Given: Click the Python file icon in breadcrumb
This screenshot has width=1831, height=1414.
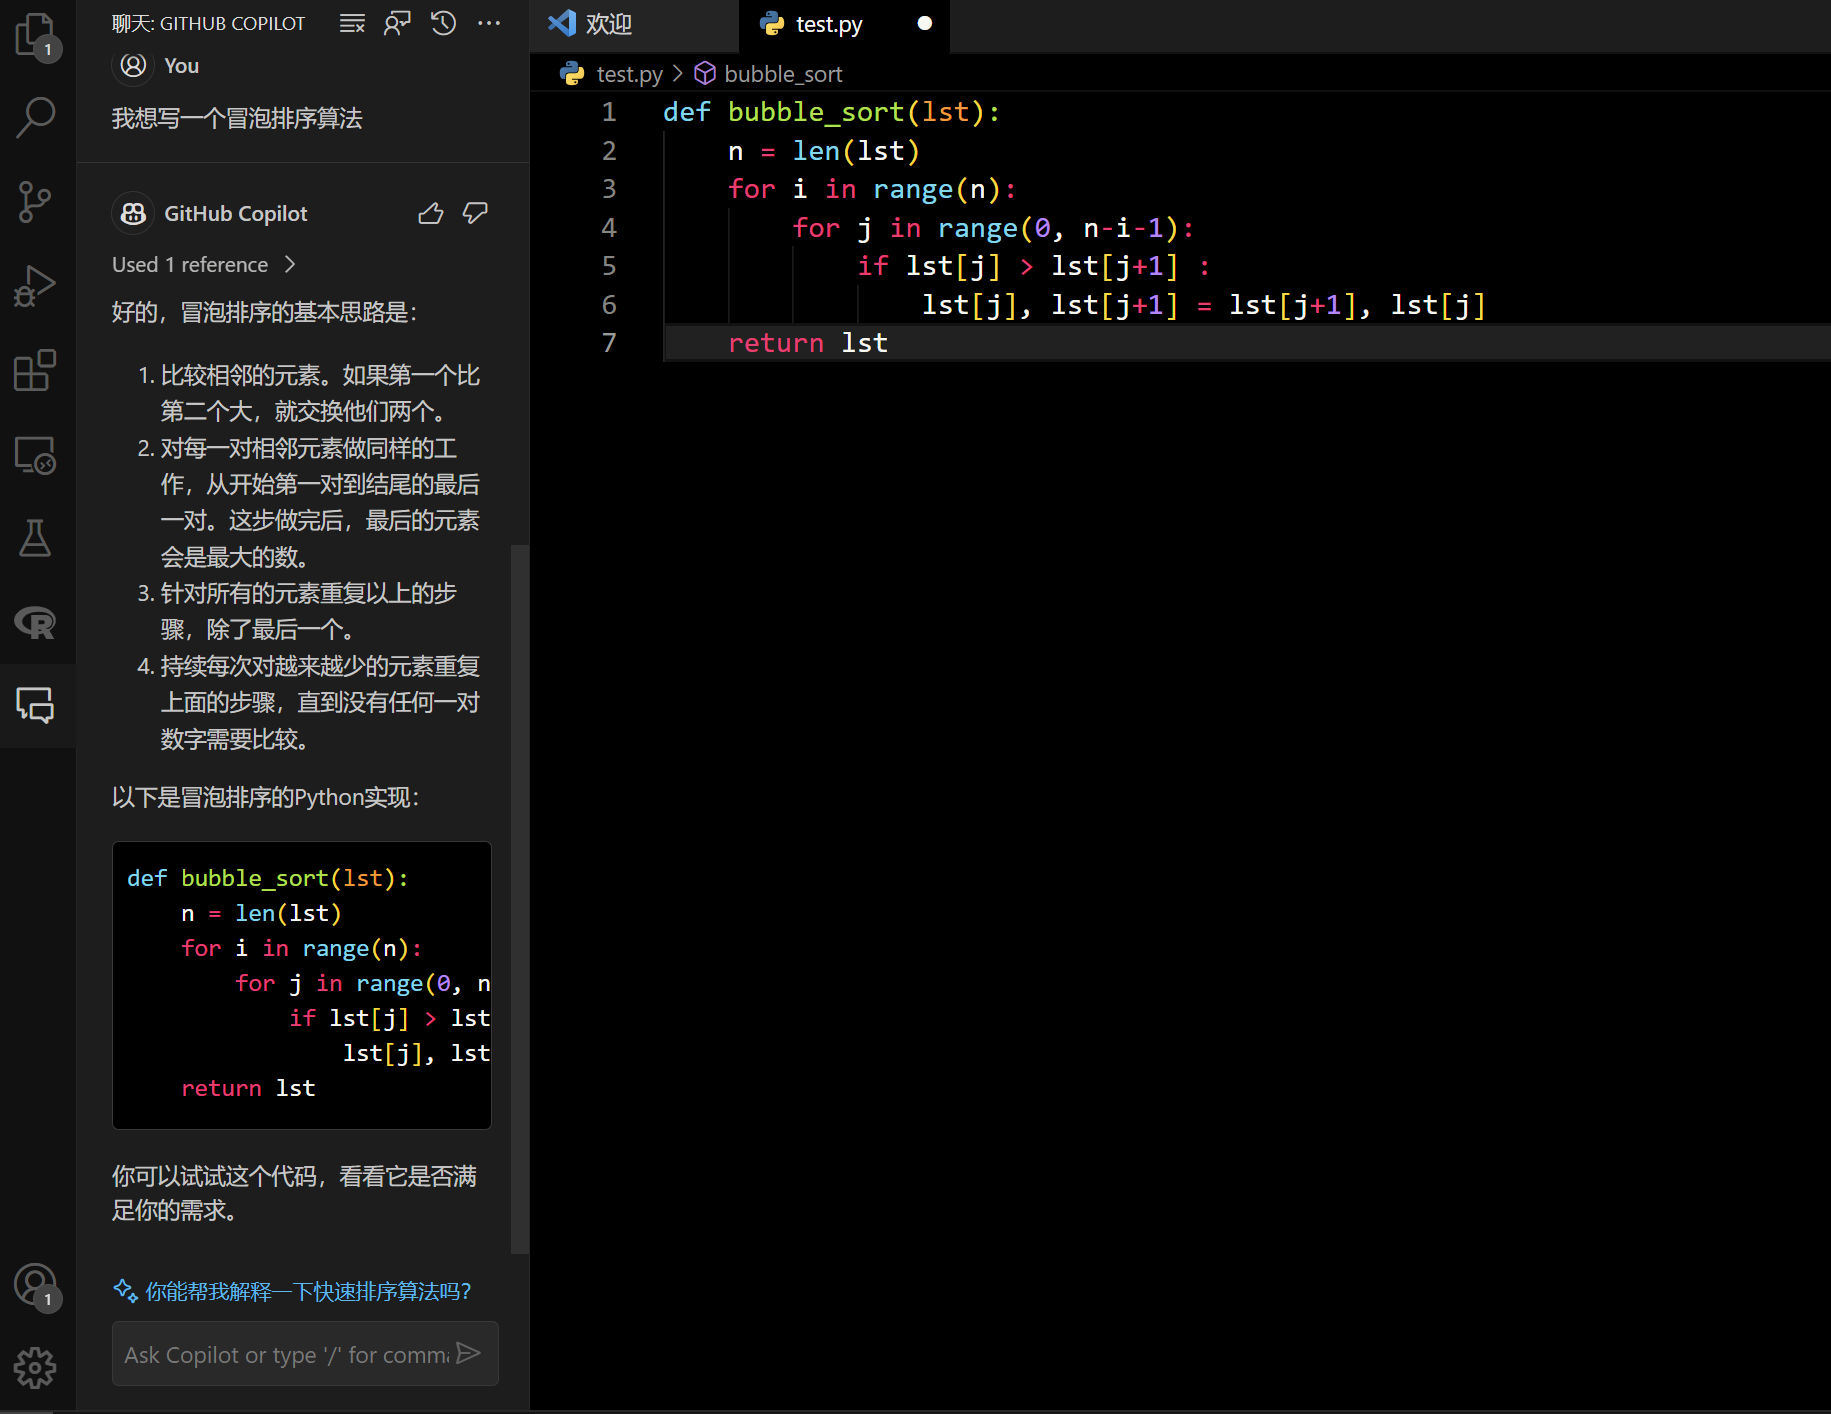Looking at the screenshot, I should [x=572, y=74].
